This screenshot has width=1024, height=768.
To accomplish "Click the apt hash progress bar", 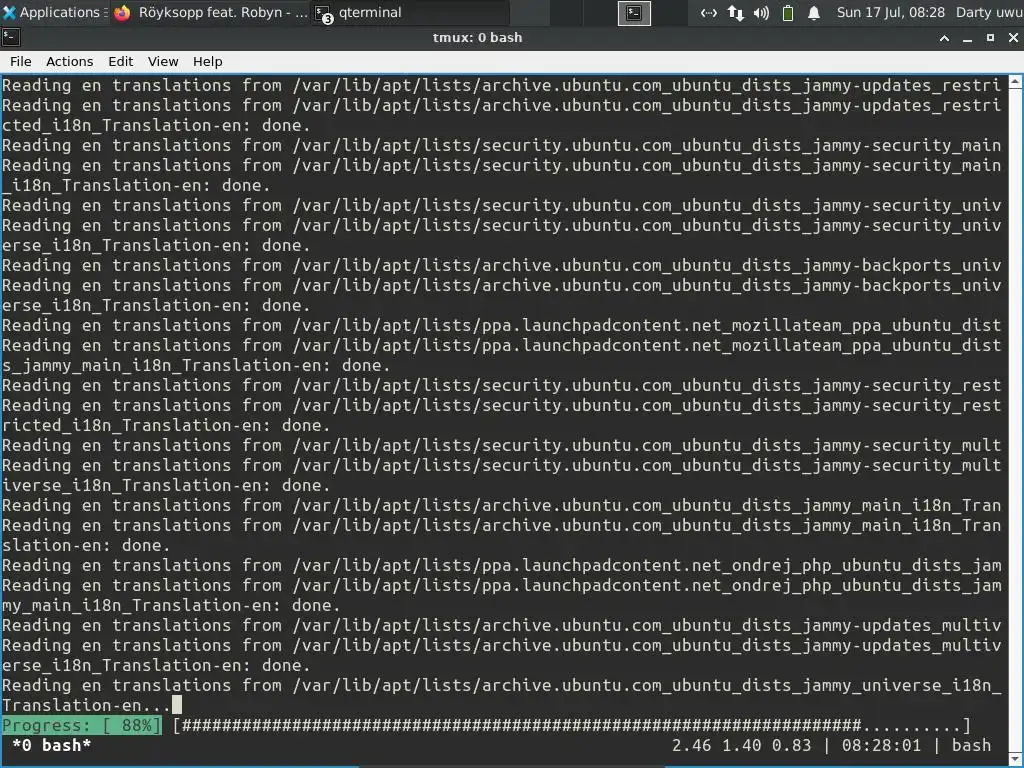I will click(572, 726).
